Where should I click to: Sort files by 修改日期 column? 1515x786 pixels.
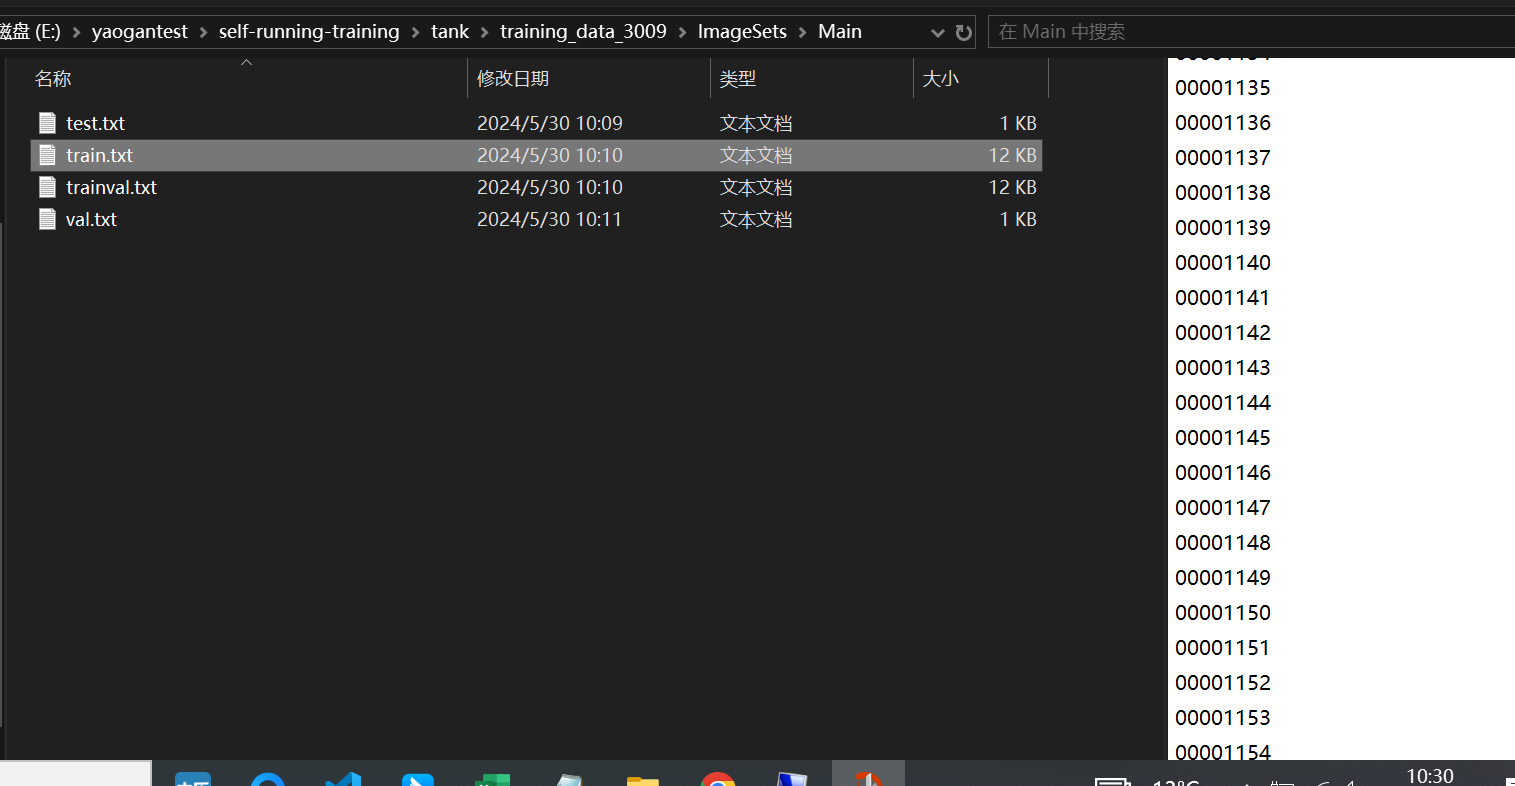click(513, 79)
